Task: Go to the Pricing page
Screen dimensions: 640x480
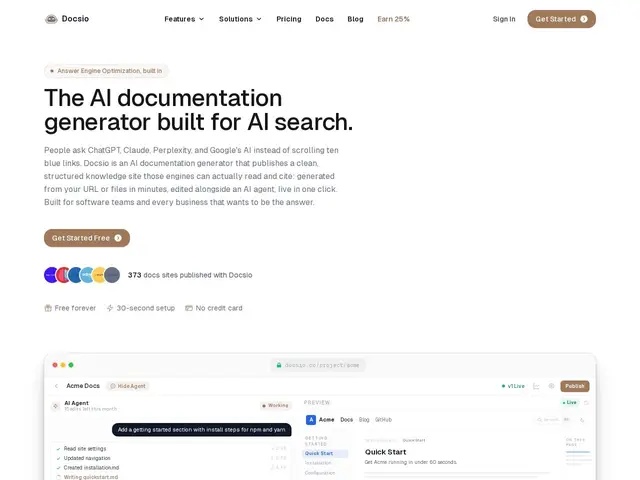Action: coord(289,19)
